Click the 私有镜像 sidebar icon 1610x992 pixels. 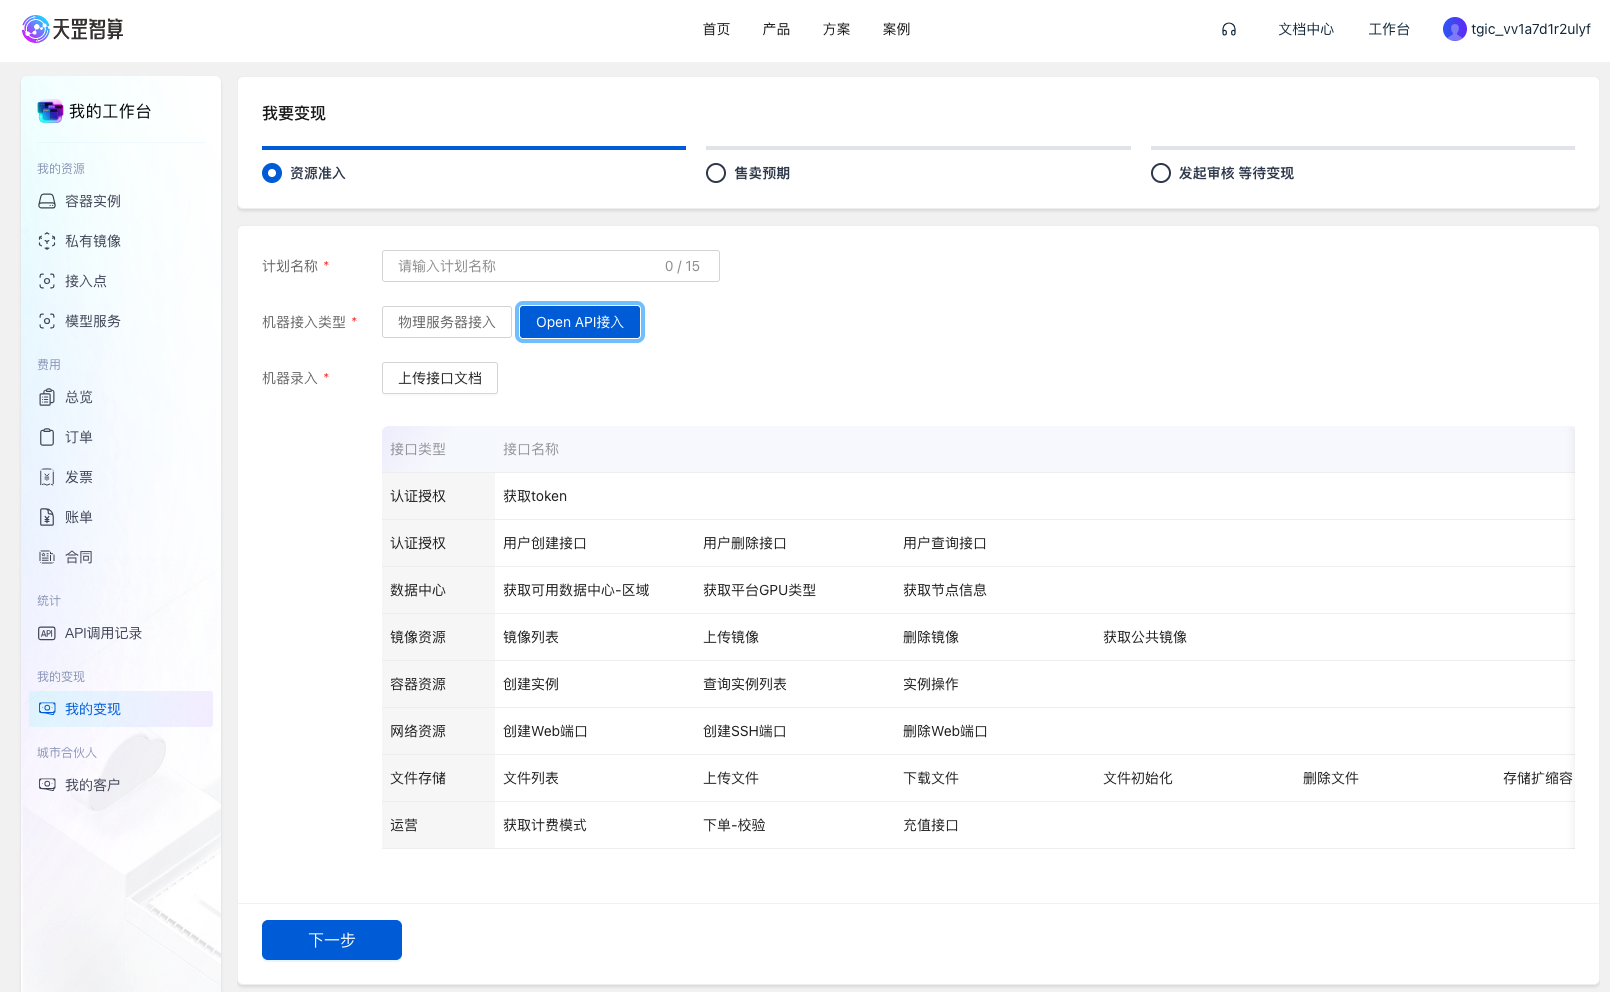pos(47,241)
